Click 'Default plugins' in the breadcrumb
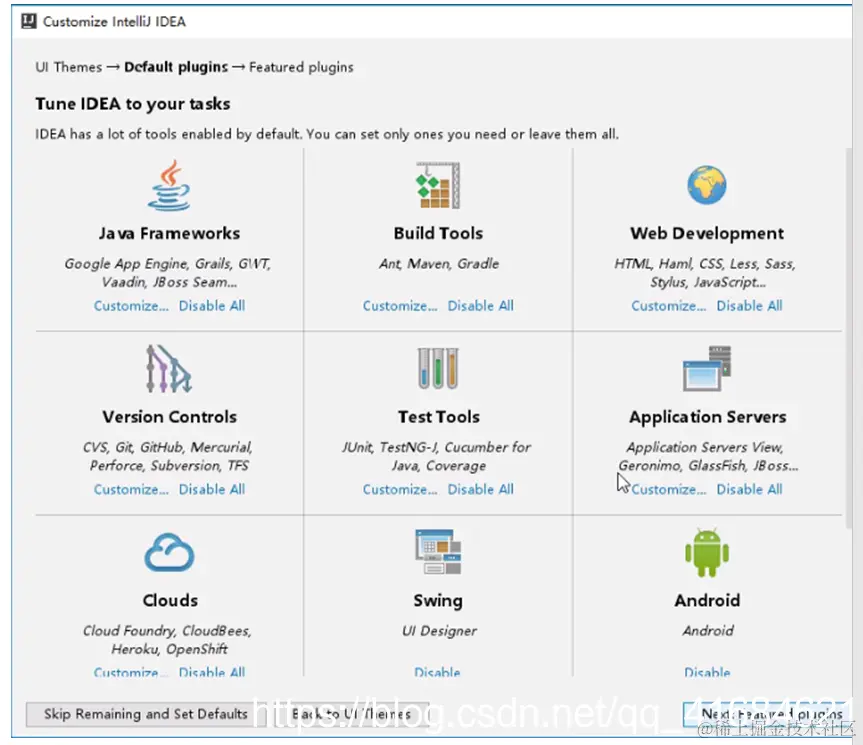Viewport: 863px width, 745px height. pyautogui.click(x=176, y=67)
